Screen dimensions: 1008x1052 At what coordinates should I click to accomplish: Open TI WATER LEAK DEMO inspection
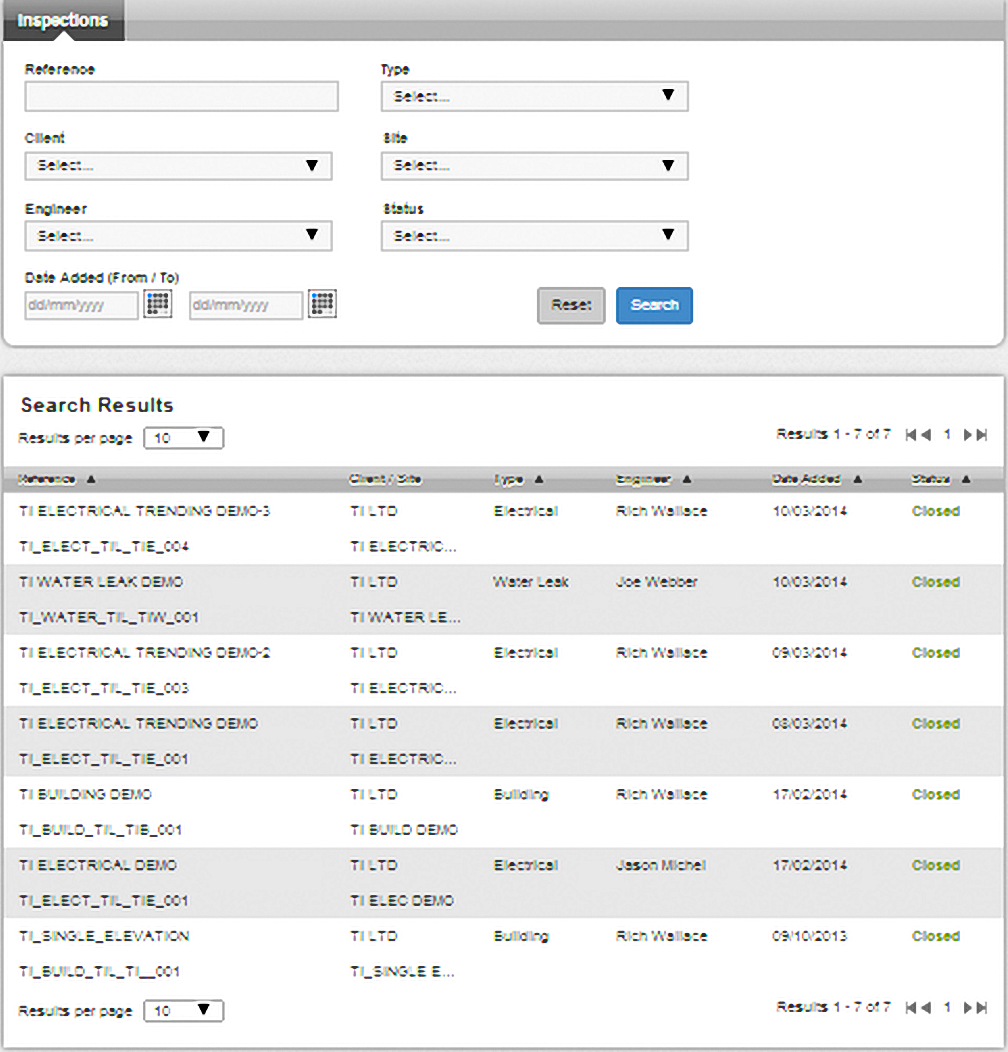pyautogui.click(x=101, y=582)
